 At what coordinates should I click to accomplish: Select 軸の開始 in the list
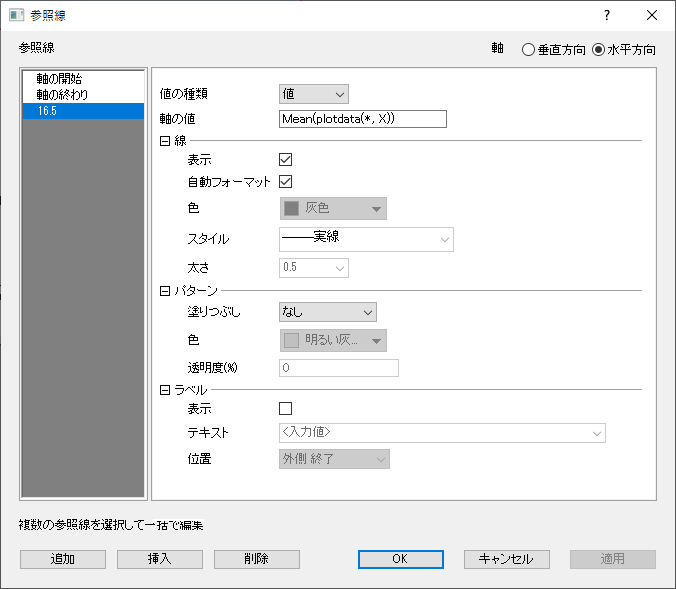[84, 78]
